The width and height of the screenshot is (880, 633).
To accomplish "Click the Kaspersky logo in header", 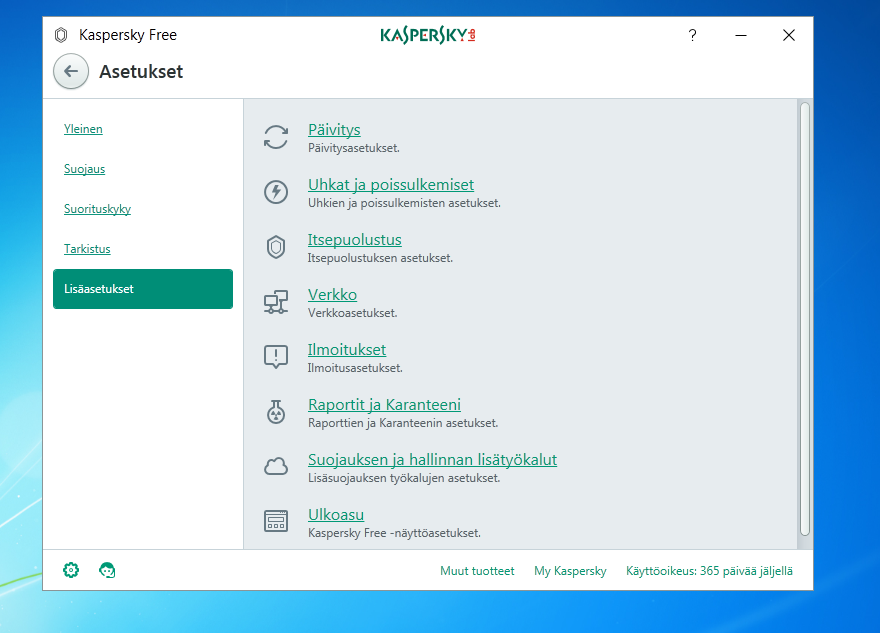I will point(428,35).
